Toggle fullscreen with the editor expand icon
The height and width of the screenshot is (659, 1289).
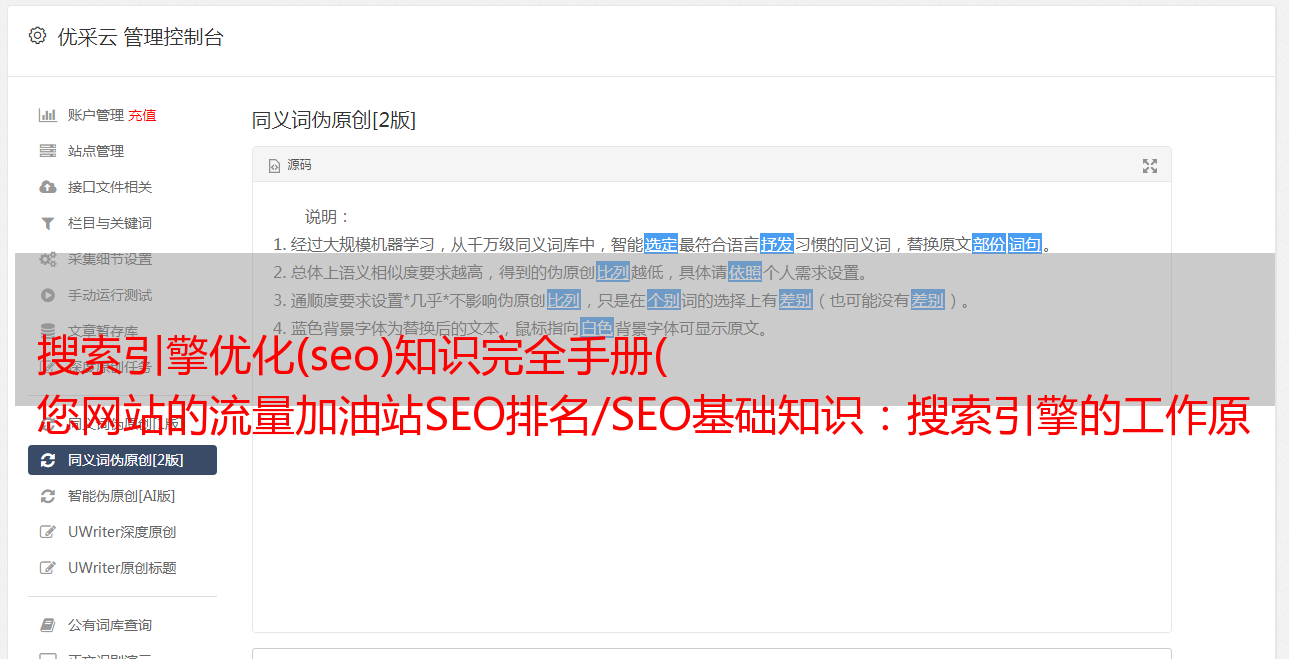1150,166
